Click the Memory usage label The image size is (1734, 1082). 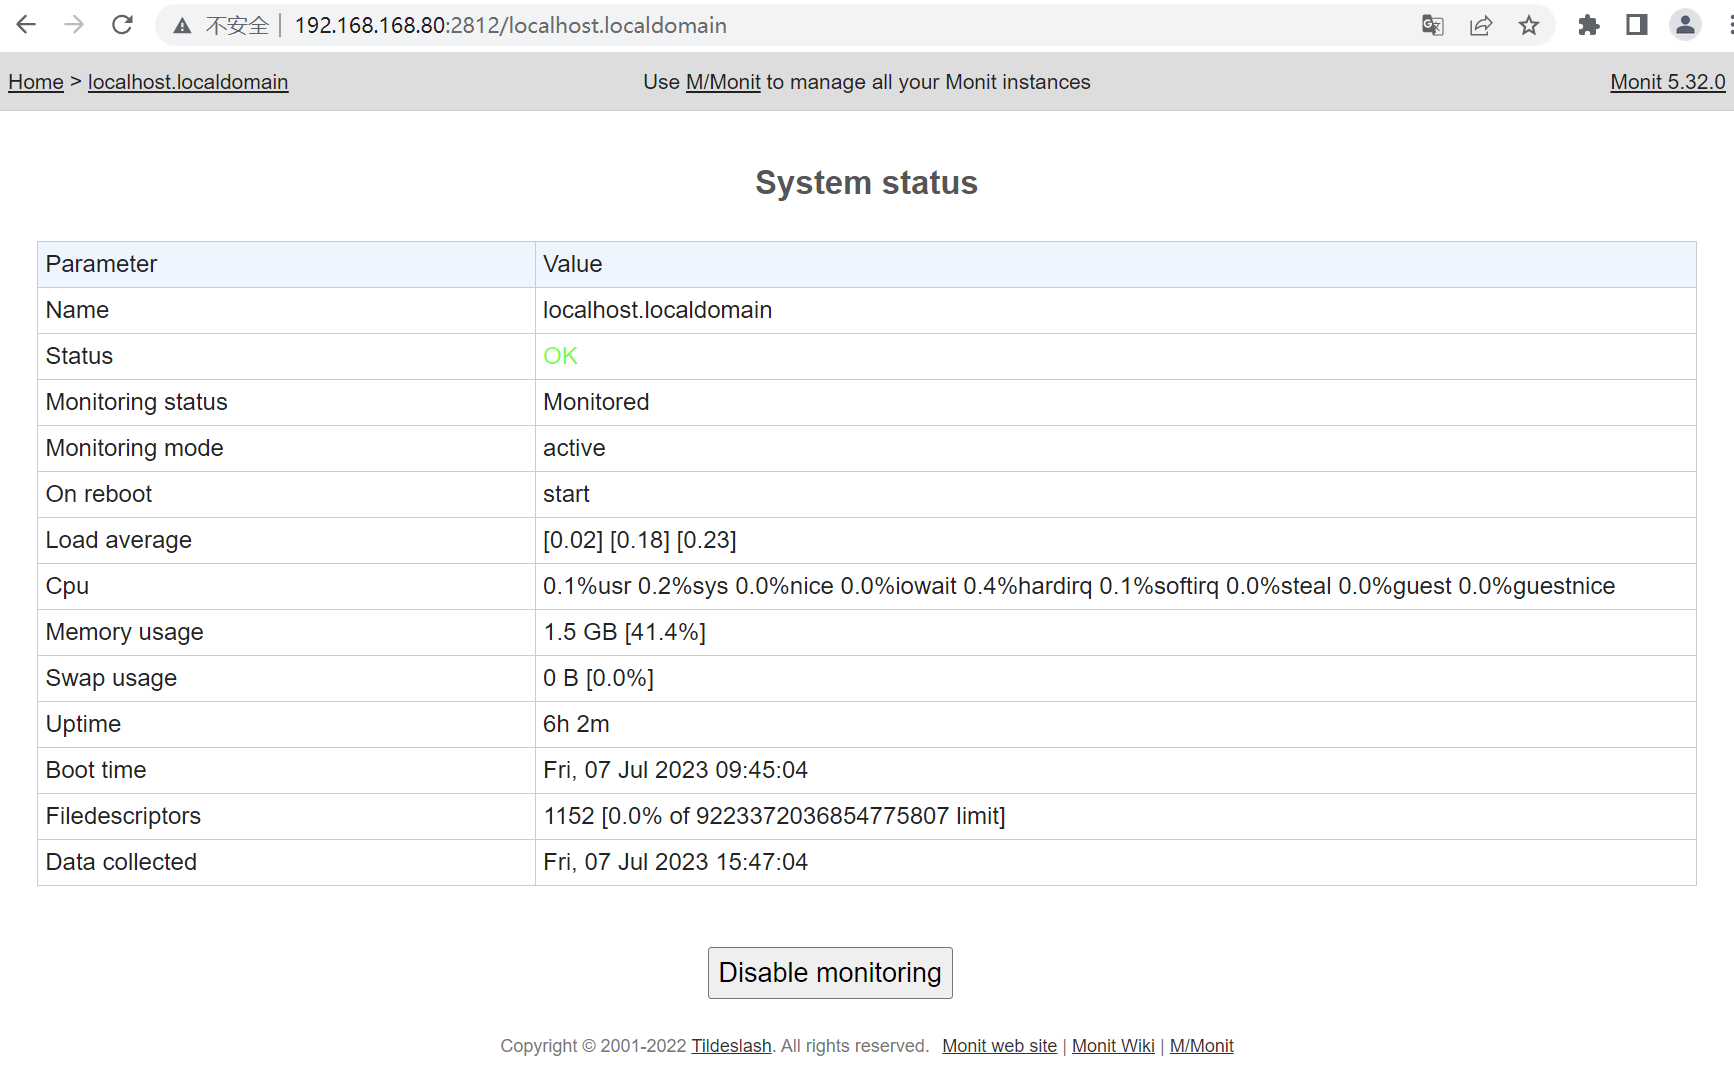tap(124, 632)
